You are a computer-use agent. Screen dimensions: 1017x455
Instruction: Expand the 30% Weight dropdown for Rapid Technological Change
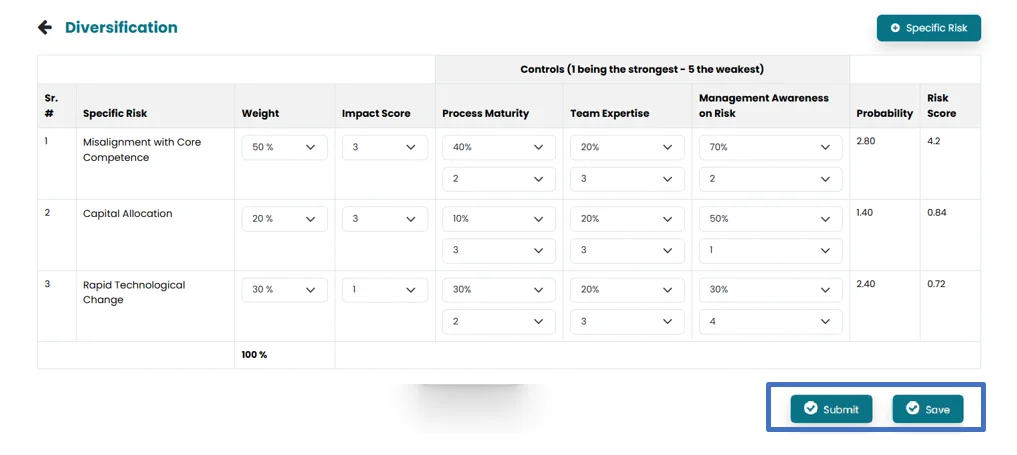point(285,289)
